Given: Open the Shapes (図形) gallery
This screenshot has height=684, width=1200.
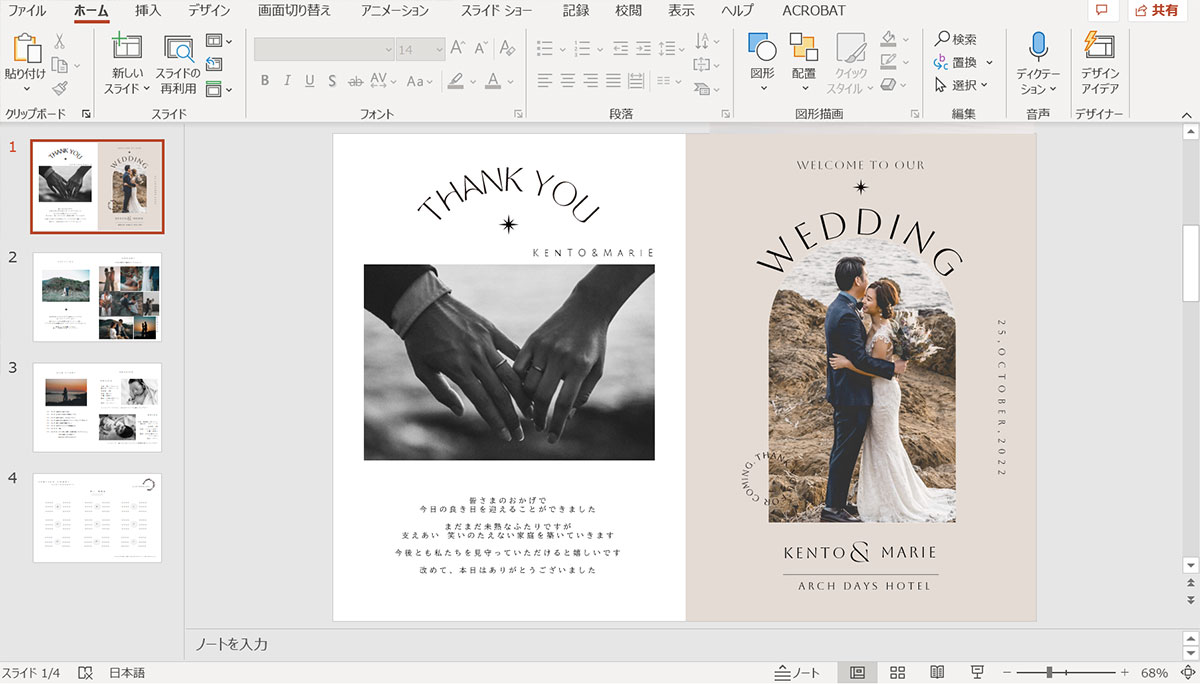Looking at the screenshot, I should 762,47.
